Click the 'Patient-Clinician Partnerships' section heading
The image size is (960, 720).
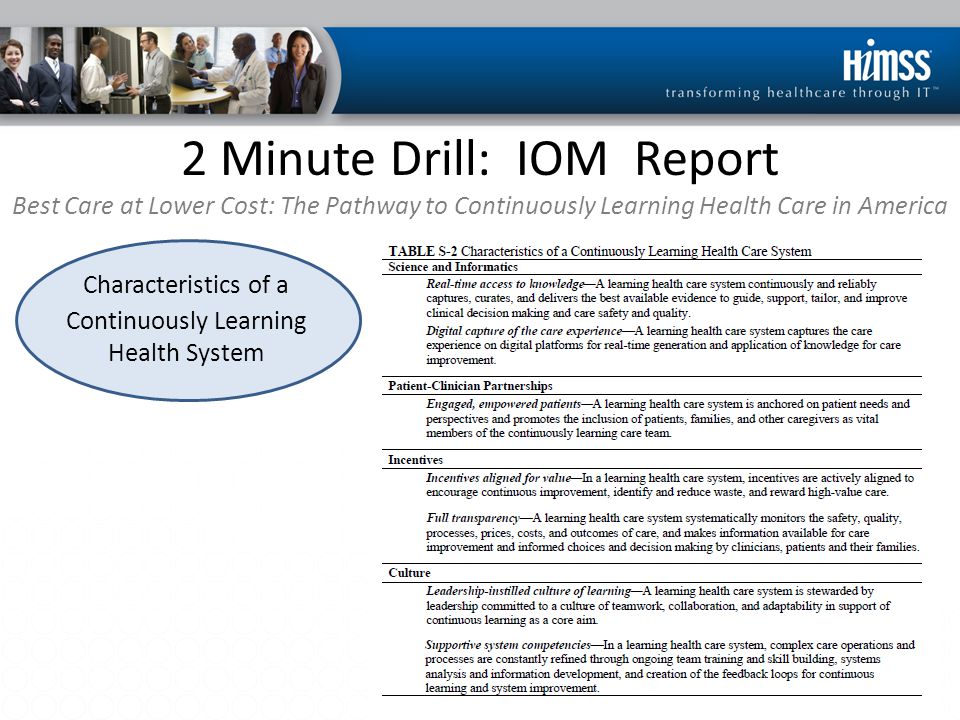click(470, 386)
